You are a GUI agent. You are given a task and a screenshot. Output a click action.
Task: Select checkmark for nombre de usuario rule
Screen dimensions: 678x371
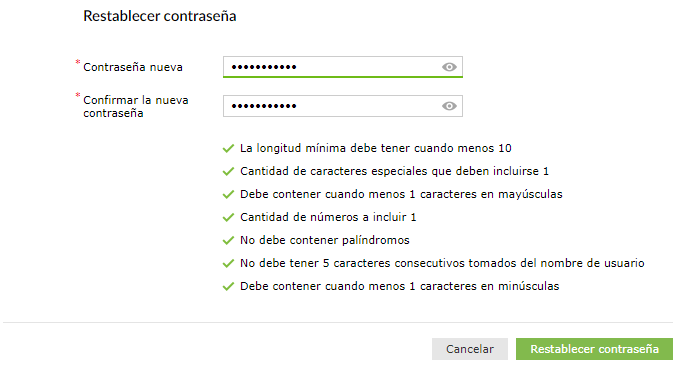228,263
